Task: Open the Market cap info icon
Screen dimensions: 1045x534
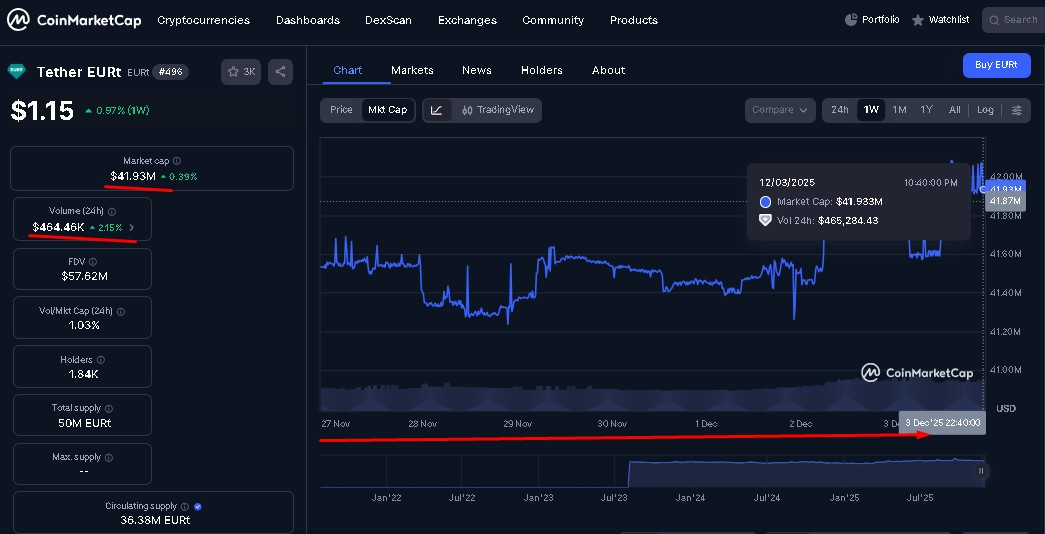Action: [x=177, y=161]
